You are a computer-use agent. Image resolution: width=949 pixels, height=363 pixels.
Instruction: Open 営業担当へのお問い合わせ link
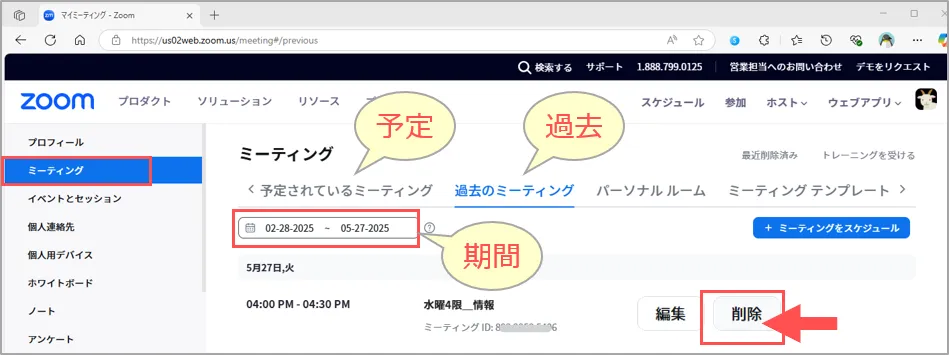[786, 67]
